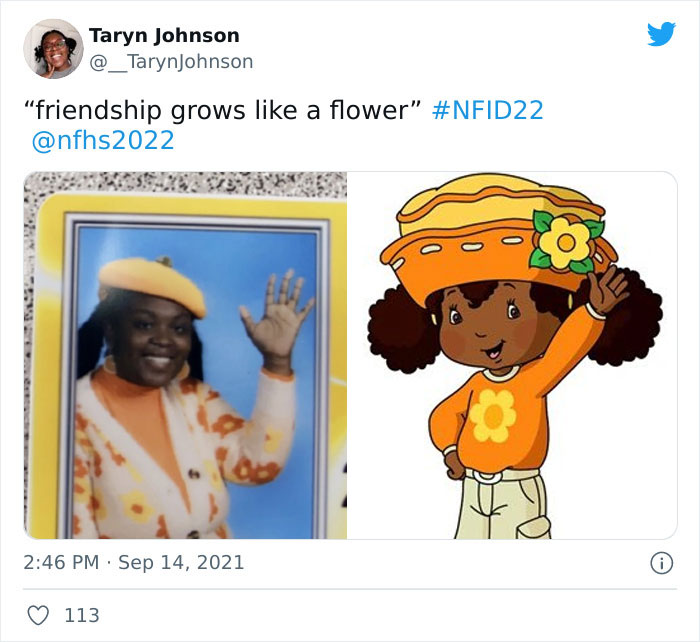Viewport: 700px width, 642px height.
Task: Click the yellow beret in the photo
Action: [152, 284]
